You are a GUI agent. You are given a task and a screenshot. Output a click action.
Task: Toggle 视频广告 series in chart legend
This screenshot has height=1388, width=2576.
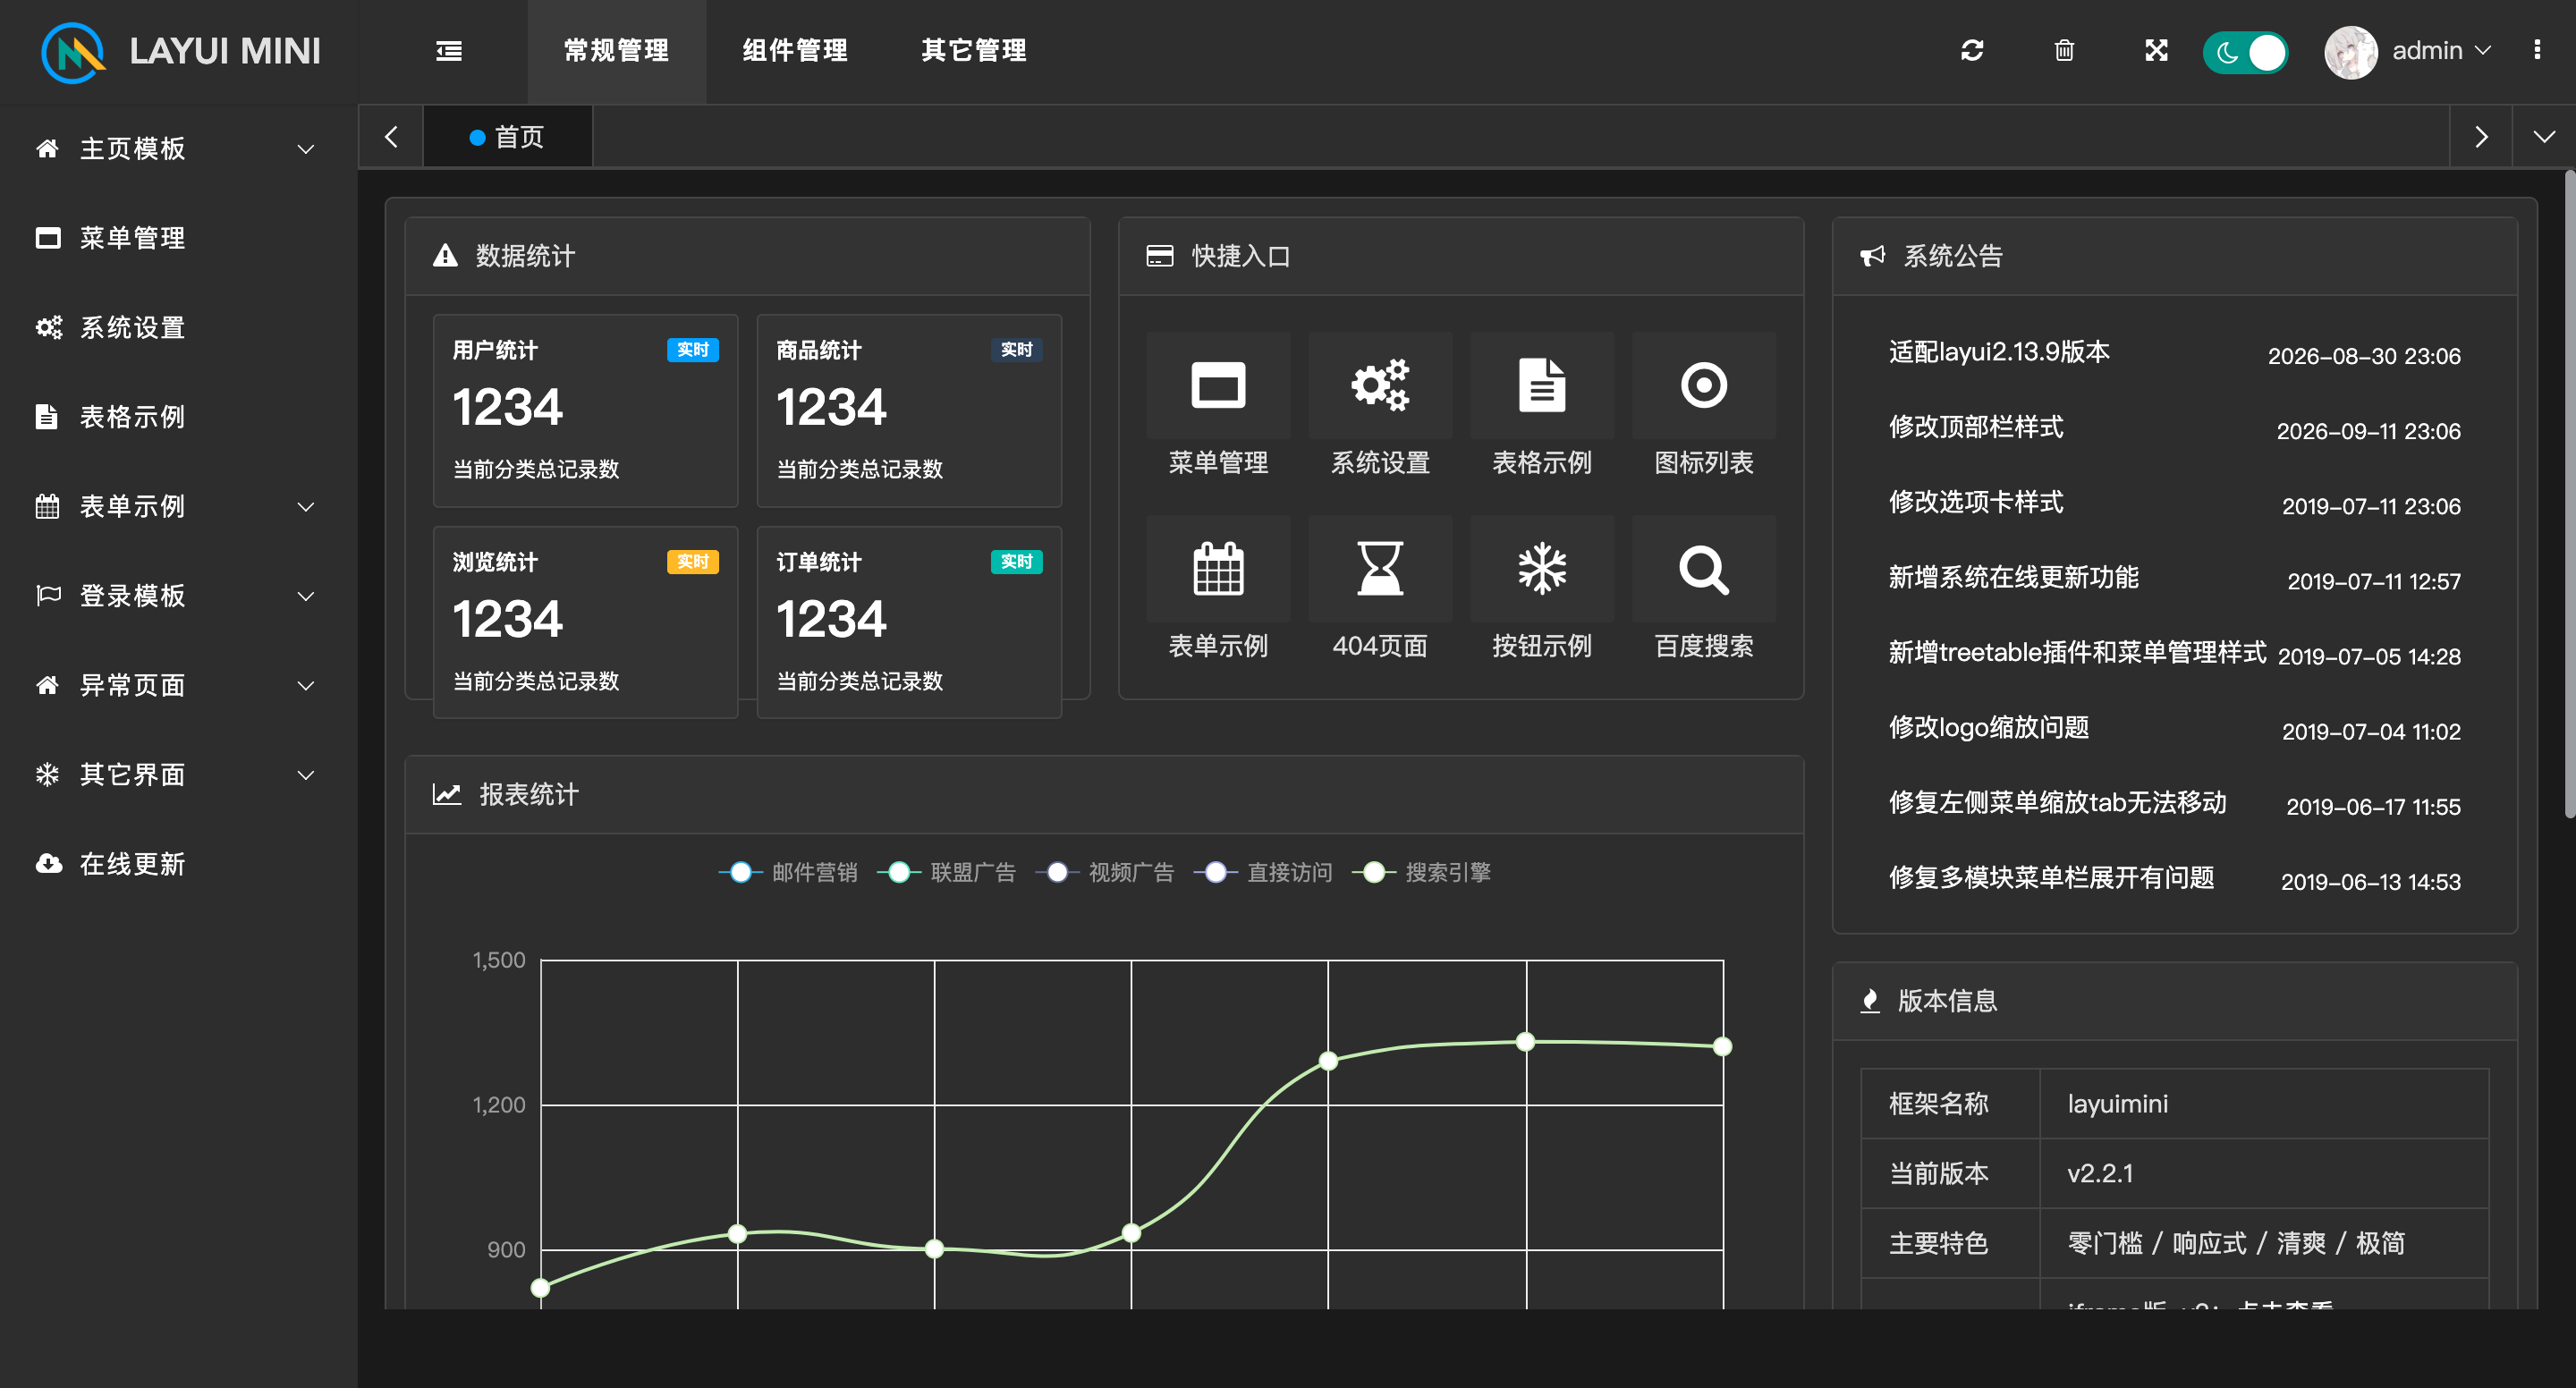(1104, 872)
